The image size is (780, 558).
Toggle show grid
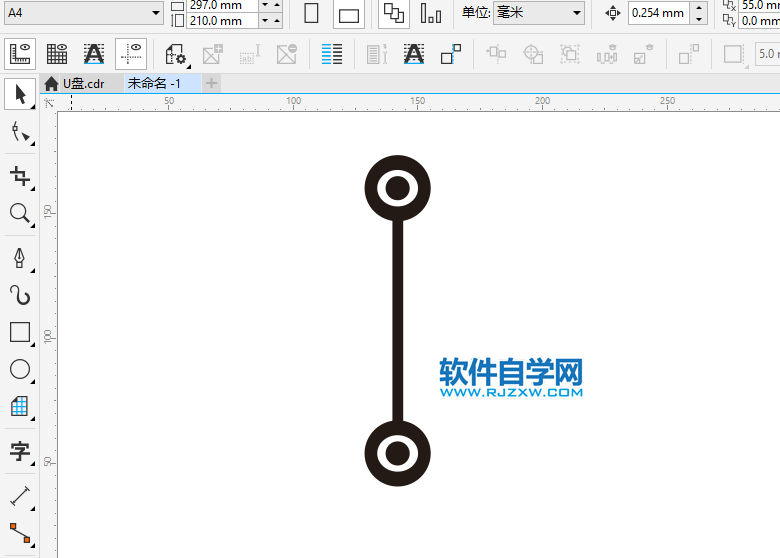click(x=57, y=54)
